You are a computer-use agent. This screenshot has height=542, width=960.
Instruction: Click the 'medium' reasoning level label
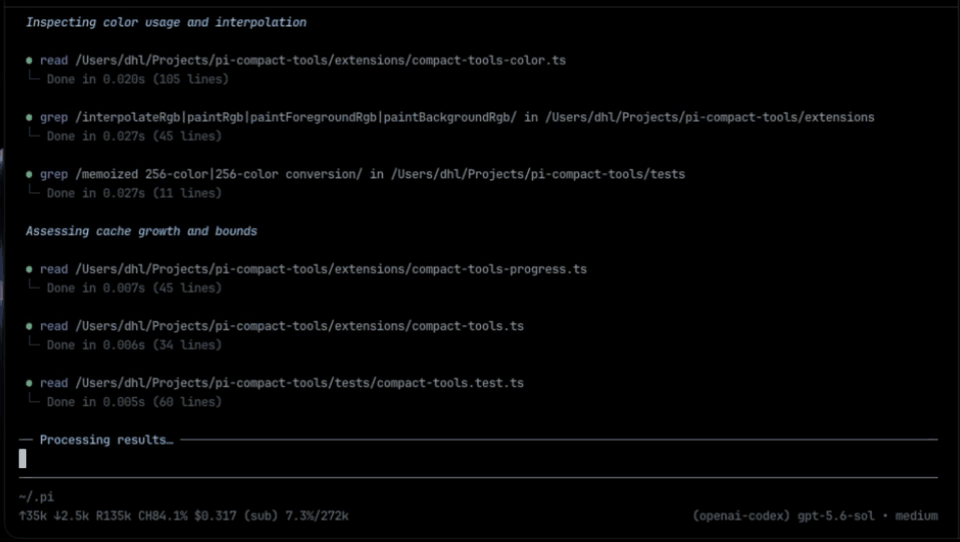click(x=917, y=516)
